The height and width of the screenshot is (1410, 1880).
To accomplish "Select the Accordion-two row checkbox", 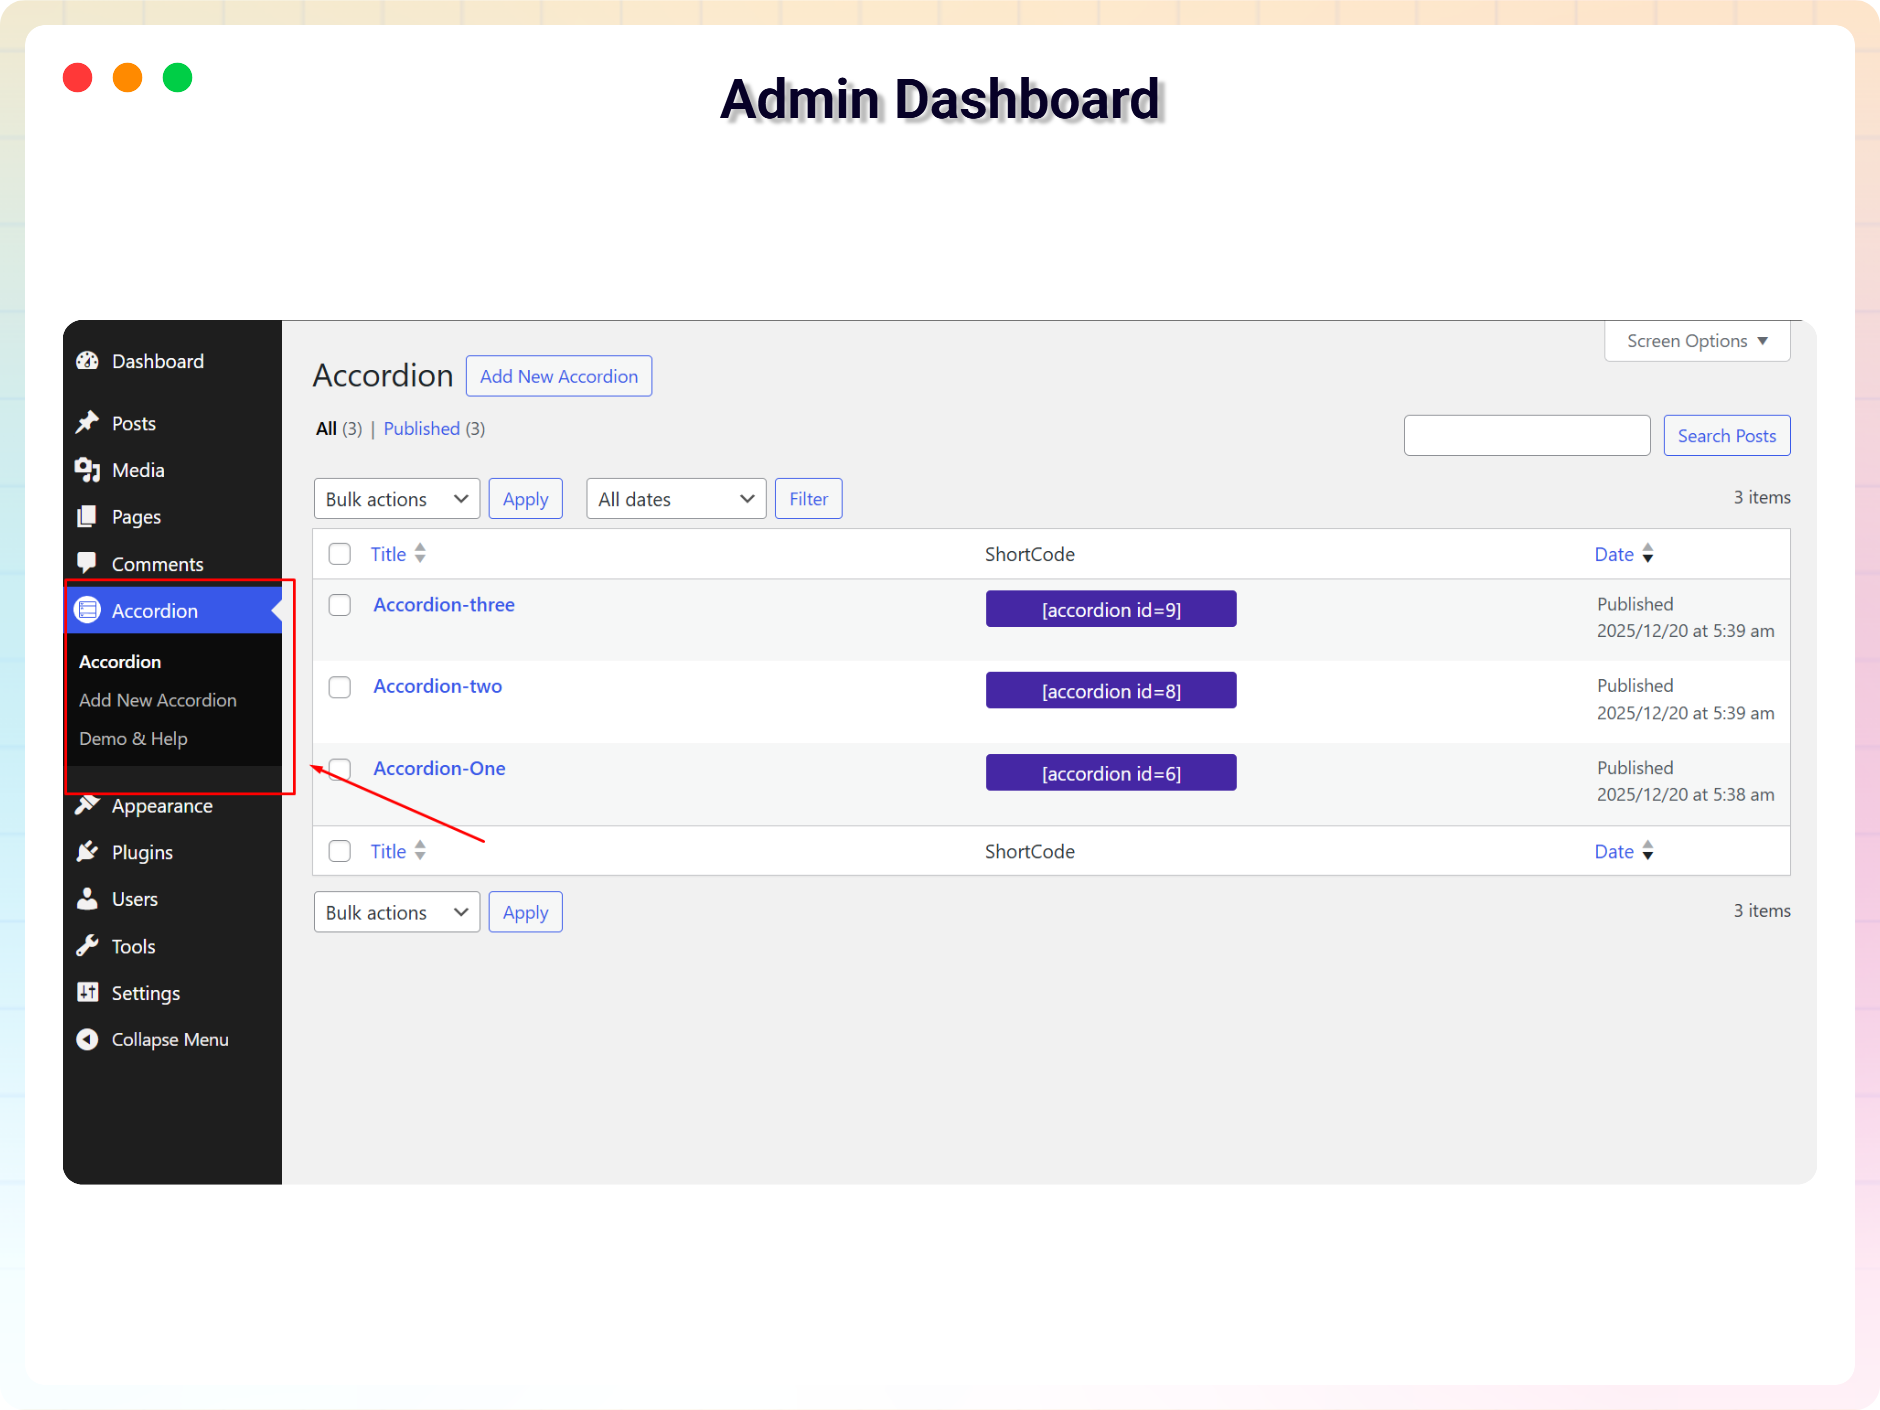I will pyautogui.click(x=340, y=687).
